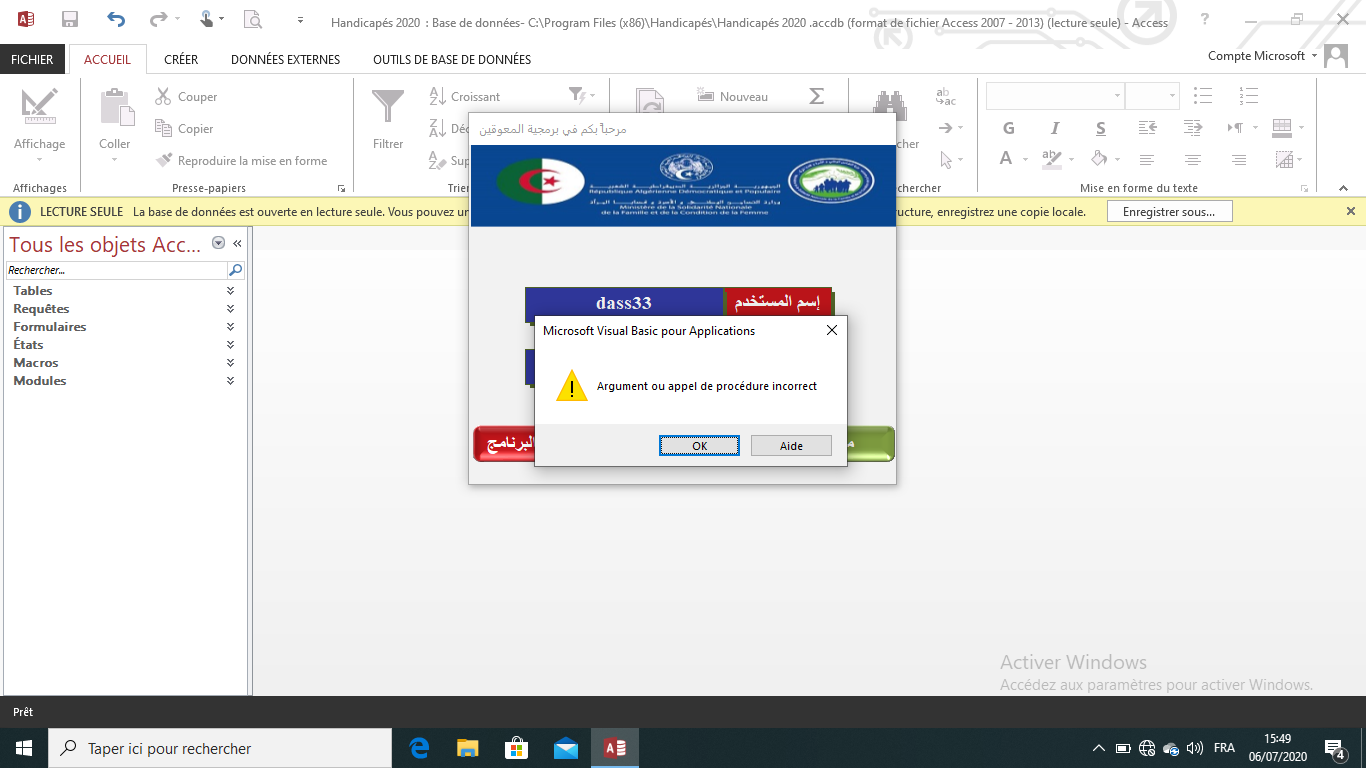
Task: Switch to the CRÉER tab
Action: [181, 60]
